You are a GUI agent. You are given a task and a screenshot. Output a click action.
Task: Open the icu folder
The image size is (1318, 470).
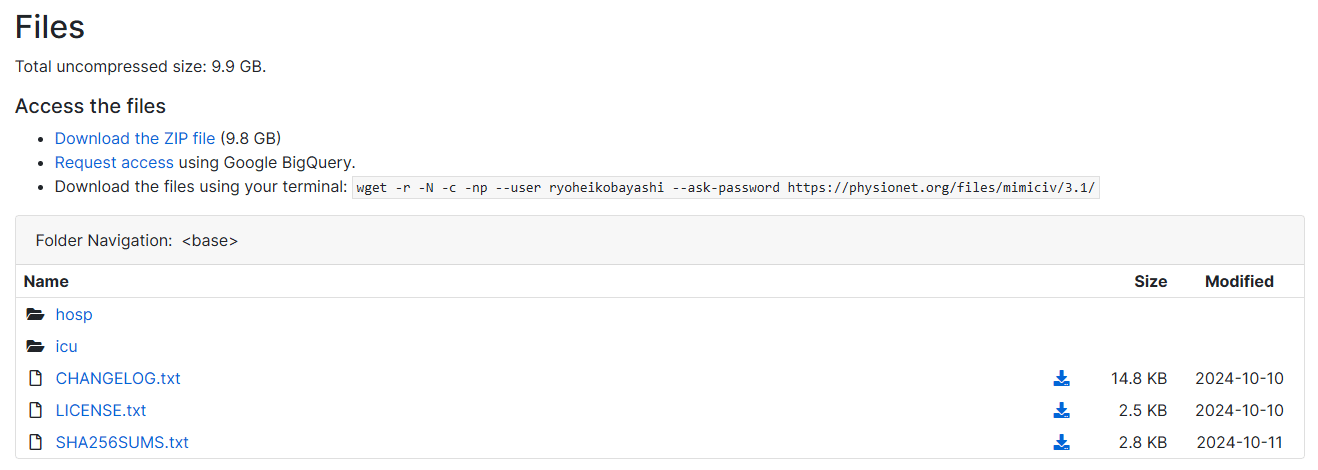[66, 346]
